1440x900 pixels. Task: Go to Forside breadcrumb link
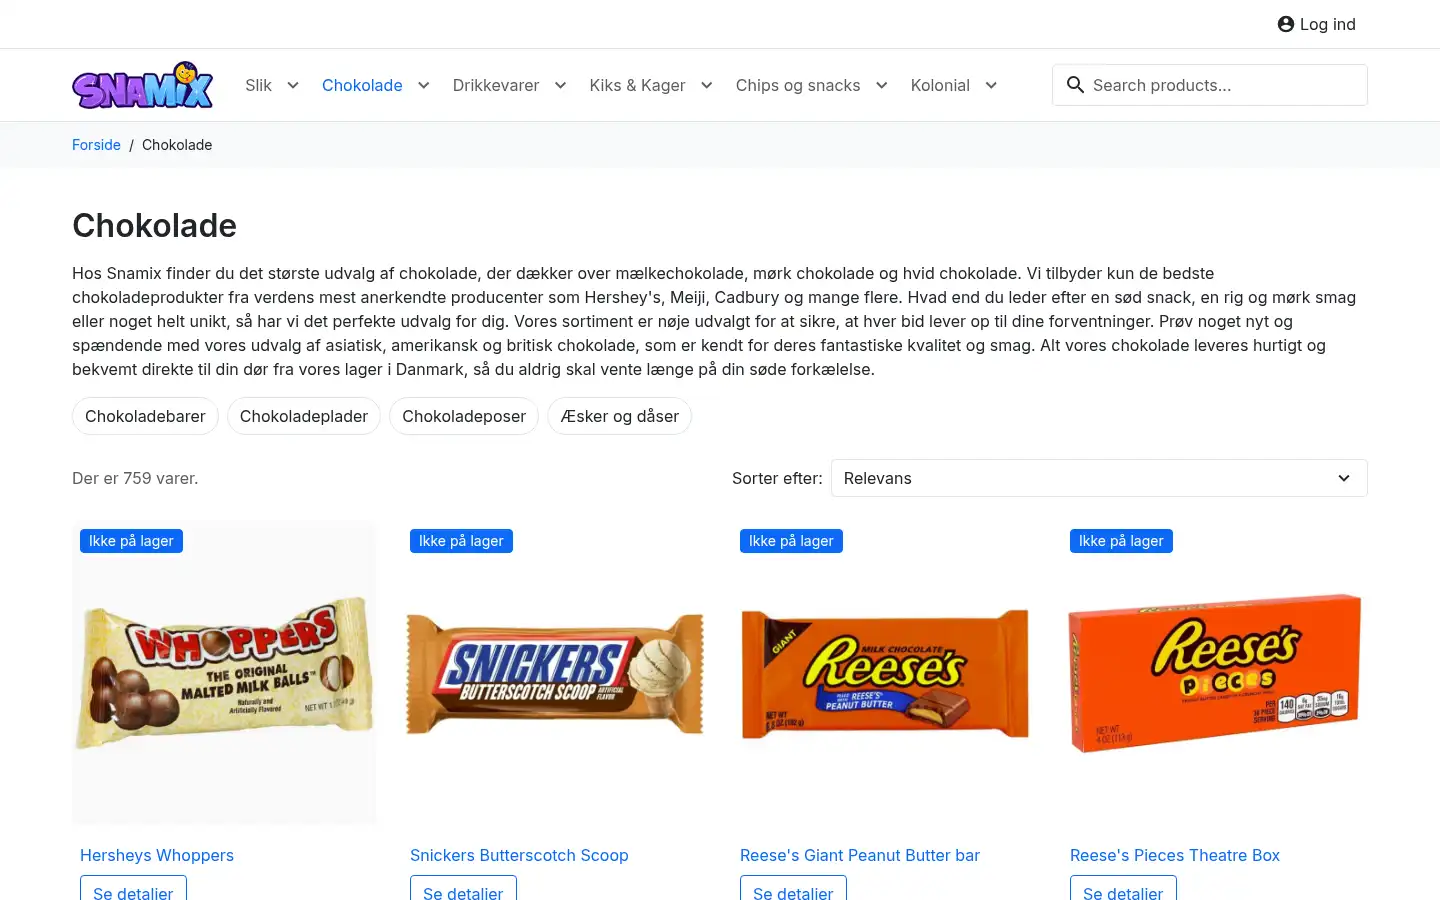pos(96,145)
